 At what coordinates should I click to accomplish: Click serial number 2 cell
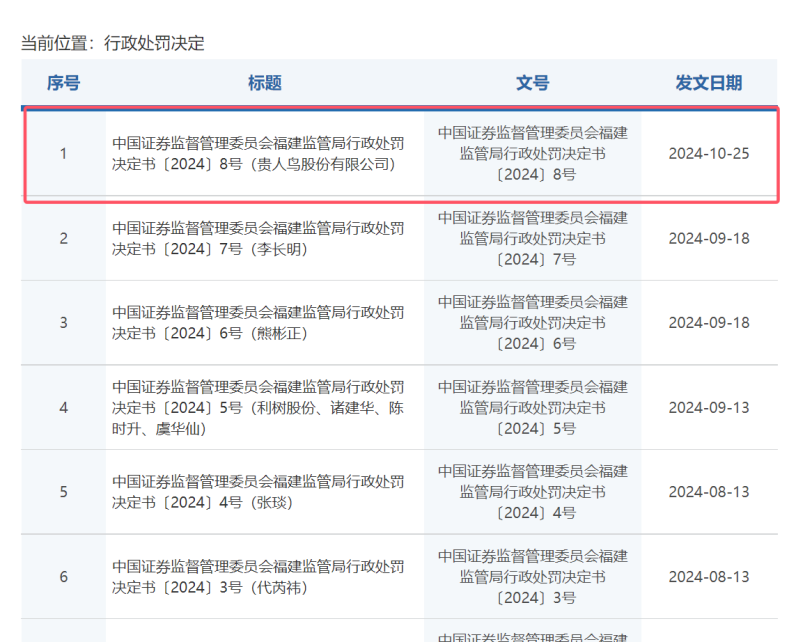coord(63,238)
